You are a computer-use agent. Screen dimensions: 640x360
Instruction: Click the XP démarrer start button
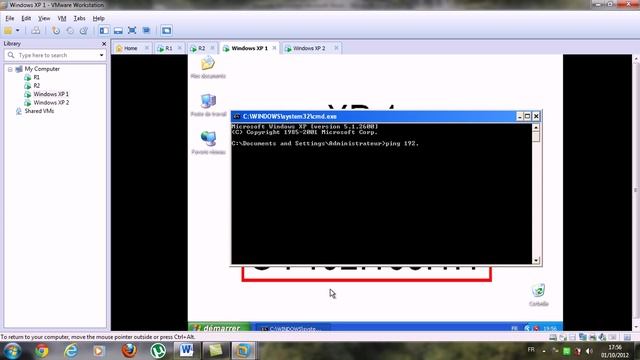[219, 328]
